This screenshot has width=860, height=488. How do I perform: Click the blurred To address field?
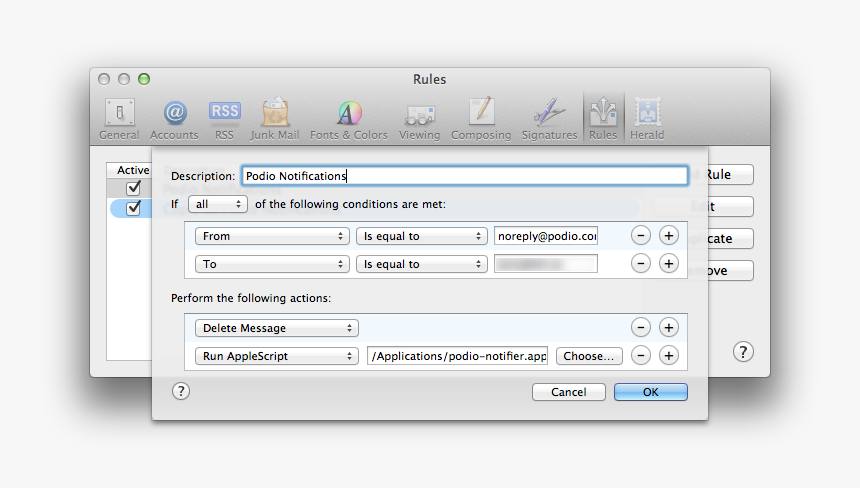[x=546, y=264]
